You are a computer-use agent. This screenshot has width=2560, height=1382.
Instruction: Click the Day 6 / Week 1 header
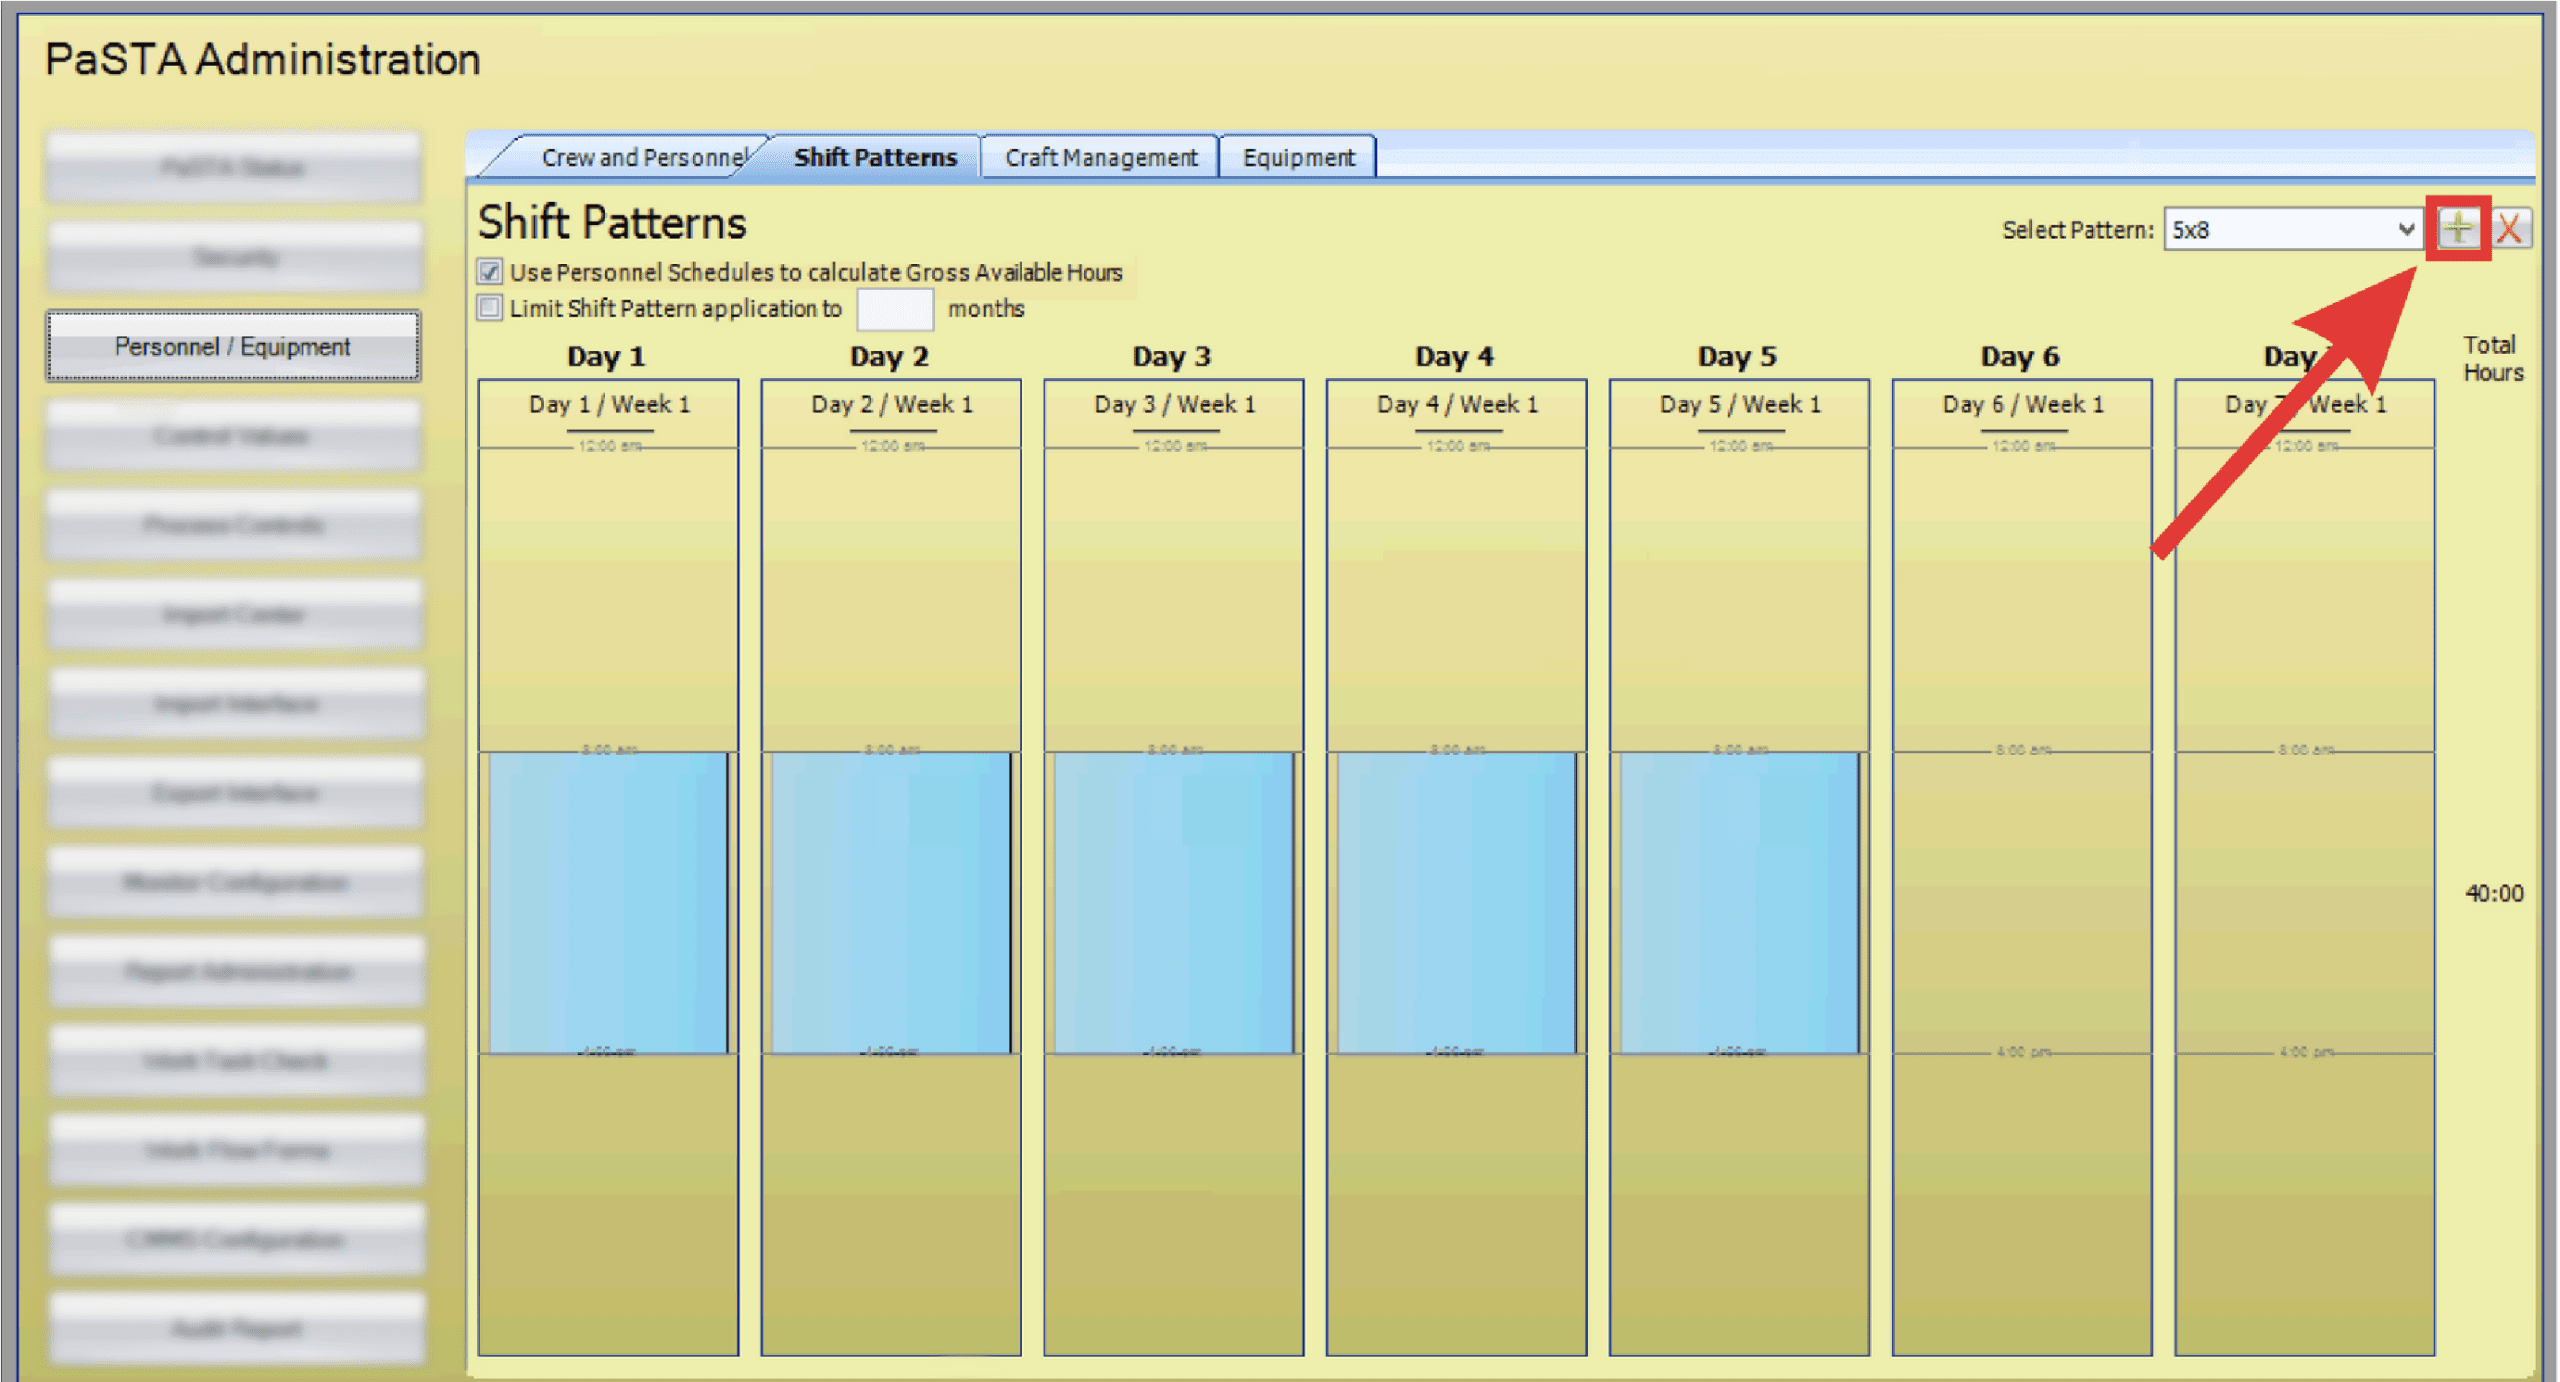[x=2022, y=405]
